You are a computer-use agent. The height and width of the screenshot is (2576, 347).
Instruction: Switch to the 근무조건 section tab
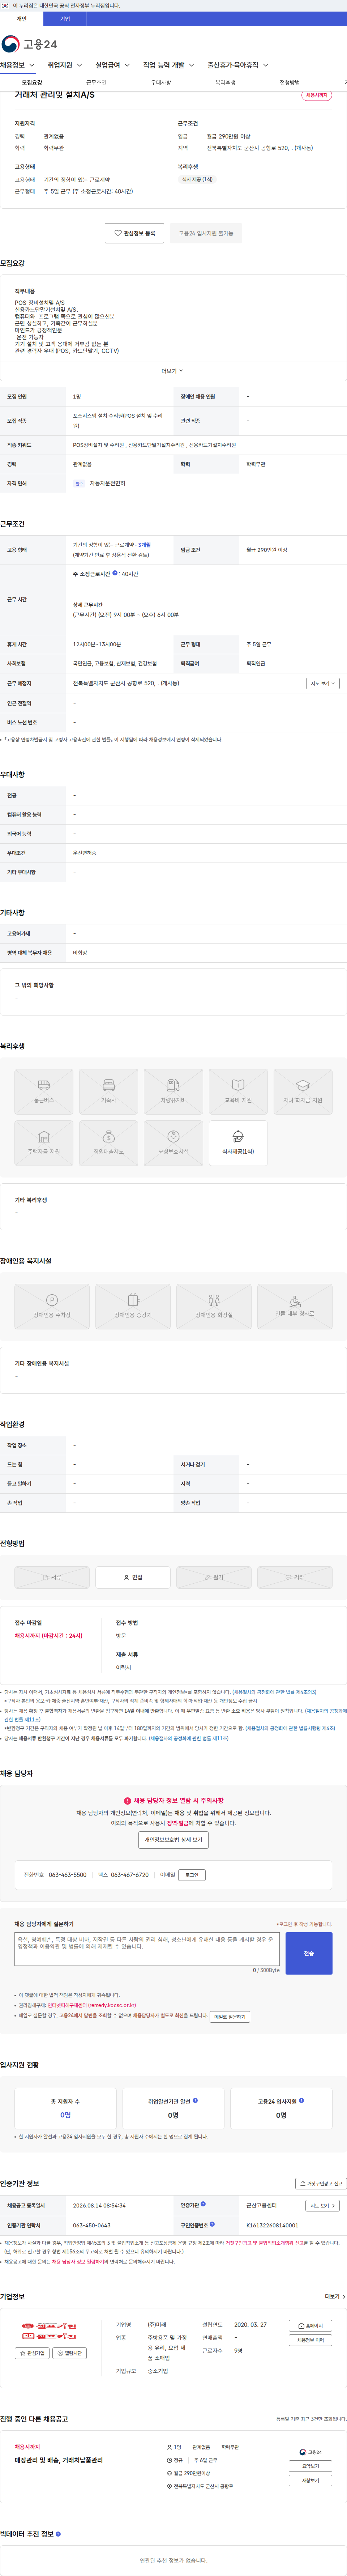tap(96, 83)
